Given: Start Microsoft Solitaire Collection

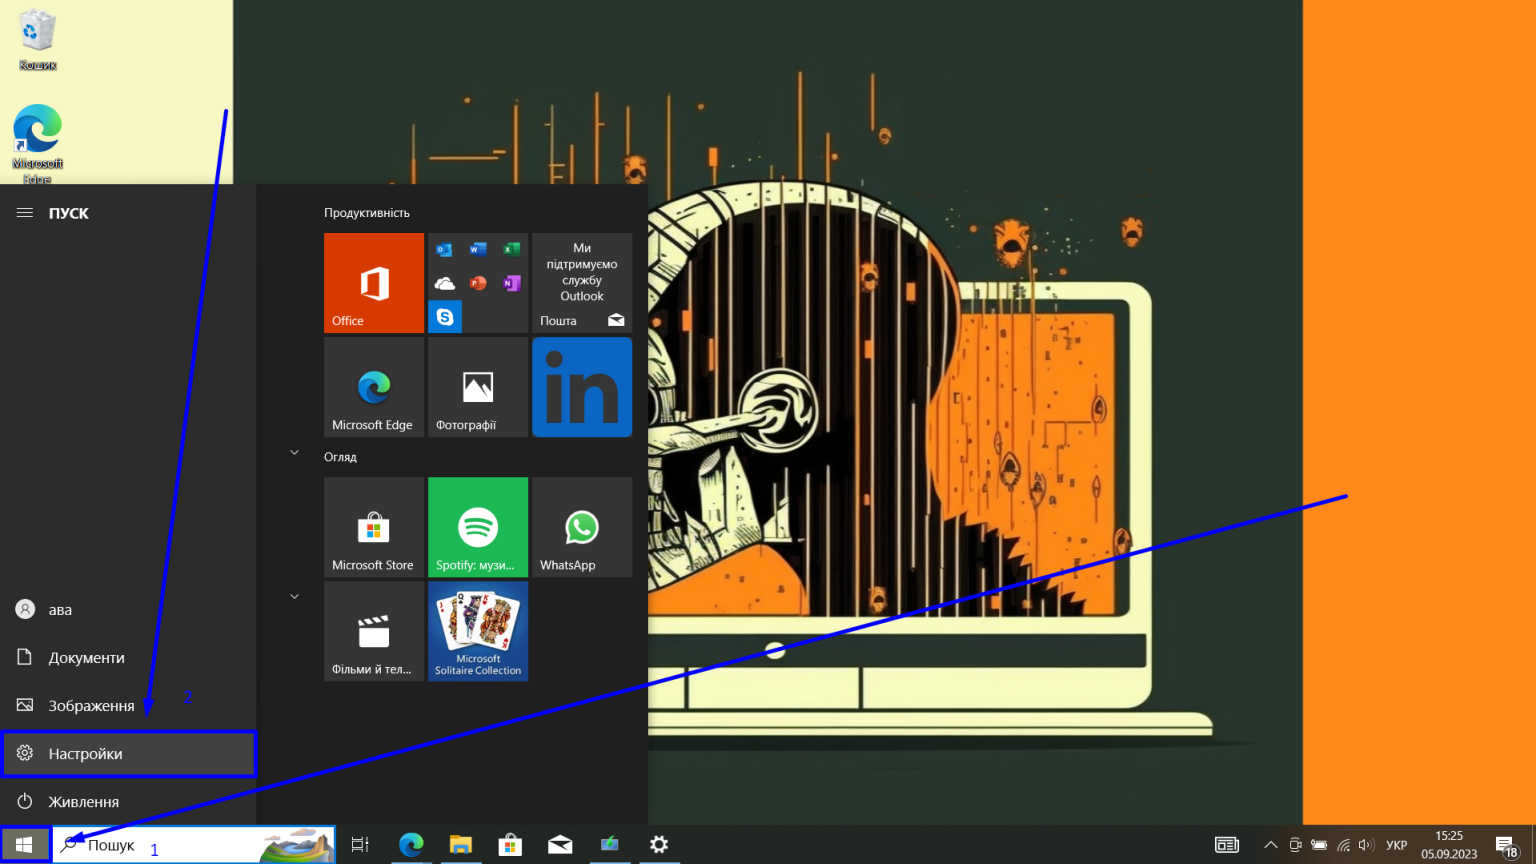Looking at the screenshot, I should click(x=477, y=631).
